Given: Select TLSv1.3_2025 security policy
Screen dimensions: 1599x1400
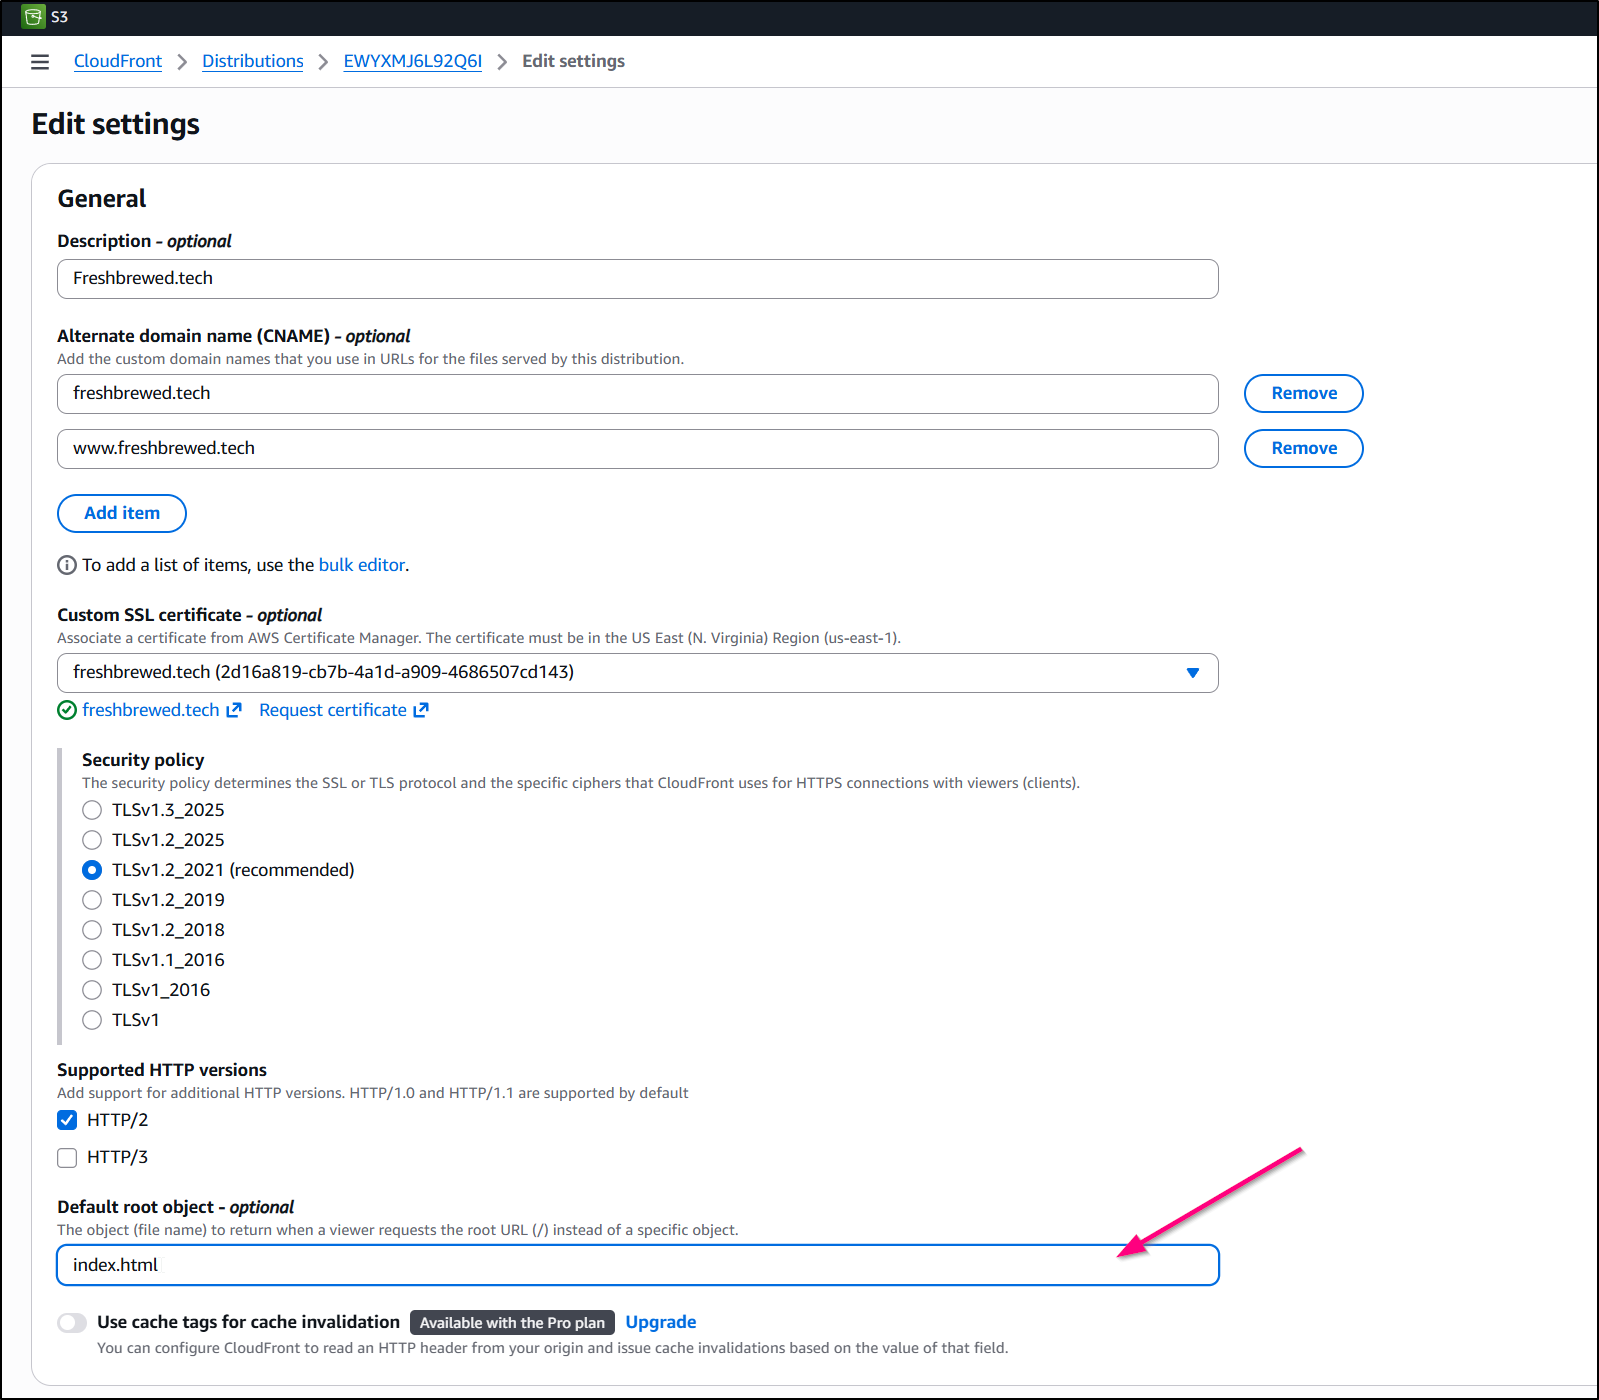Looking at the screenshot, I should tap(92, 810).
